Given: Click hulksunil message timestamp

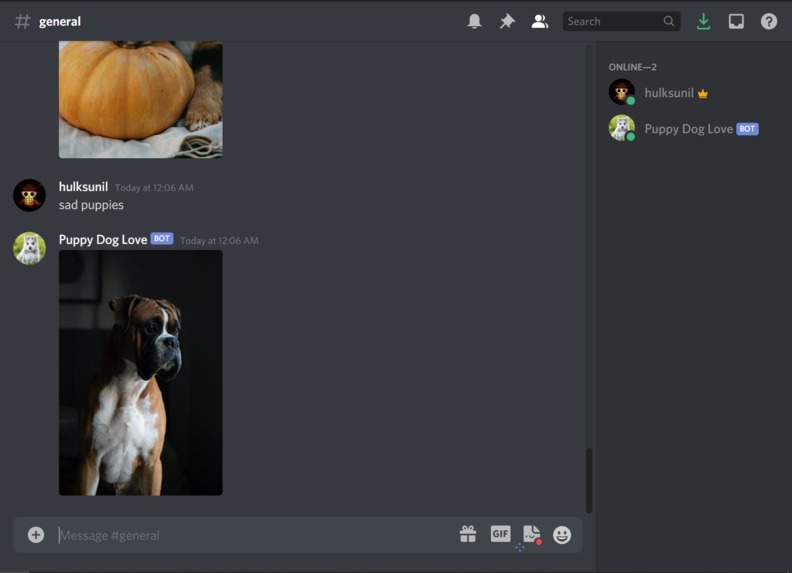Looking at the screenshot, I should (x=154, y=187).
